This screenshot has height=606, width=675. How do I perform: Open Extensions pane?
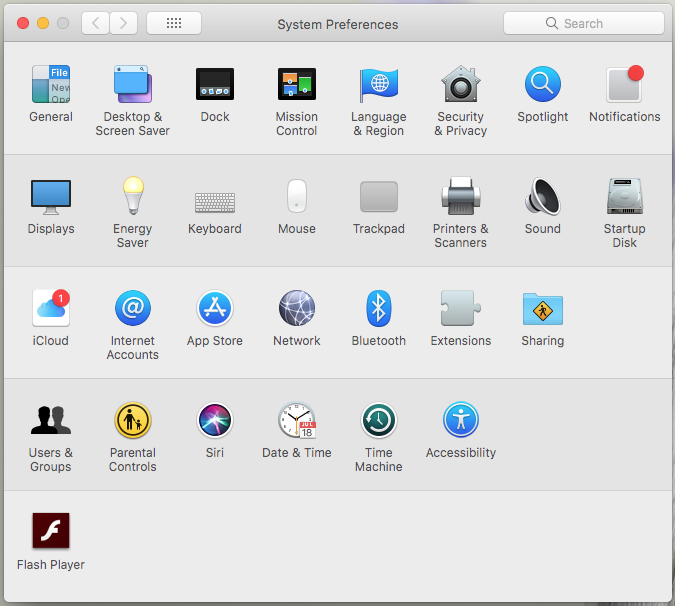point(461,308)
